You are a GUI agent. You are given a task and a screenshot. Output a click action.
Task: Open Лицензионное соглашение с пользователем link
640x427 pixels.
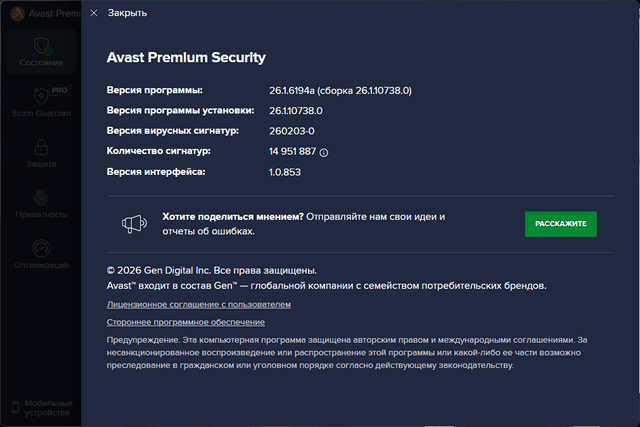coord(198,304)
